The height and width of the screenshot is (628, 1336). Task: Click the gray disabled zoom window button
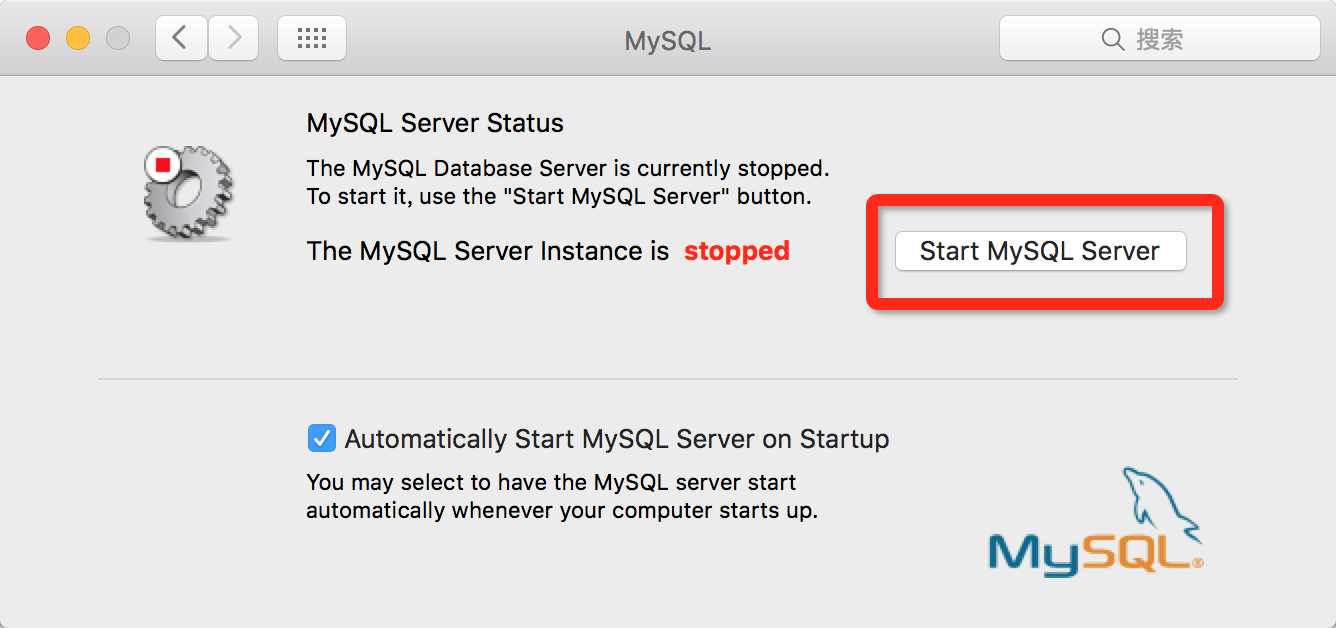click(118, 39)
